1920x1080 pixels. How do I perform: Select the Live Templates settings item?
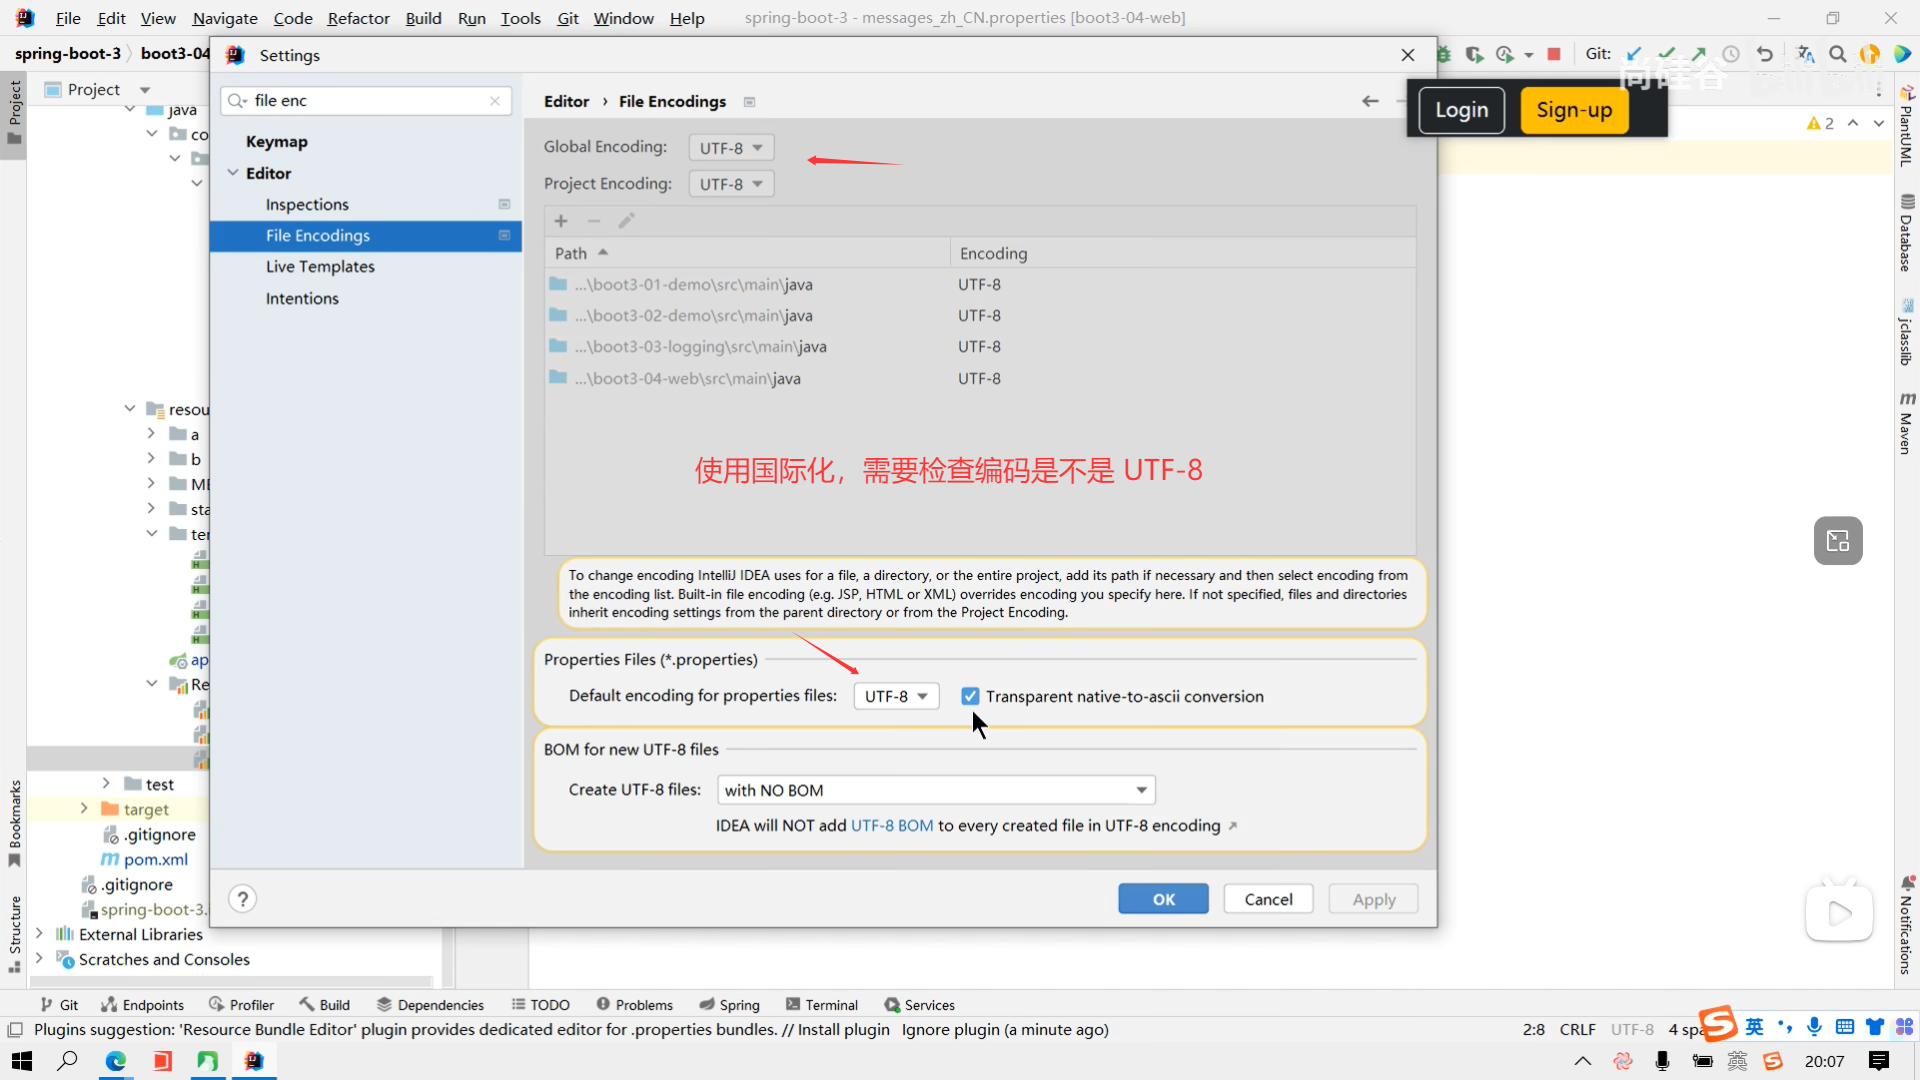[320, 267]
